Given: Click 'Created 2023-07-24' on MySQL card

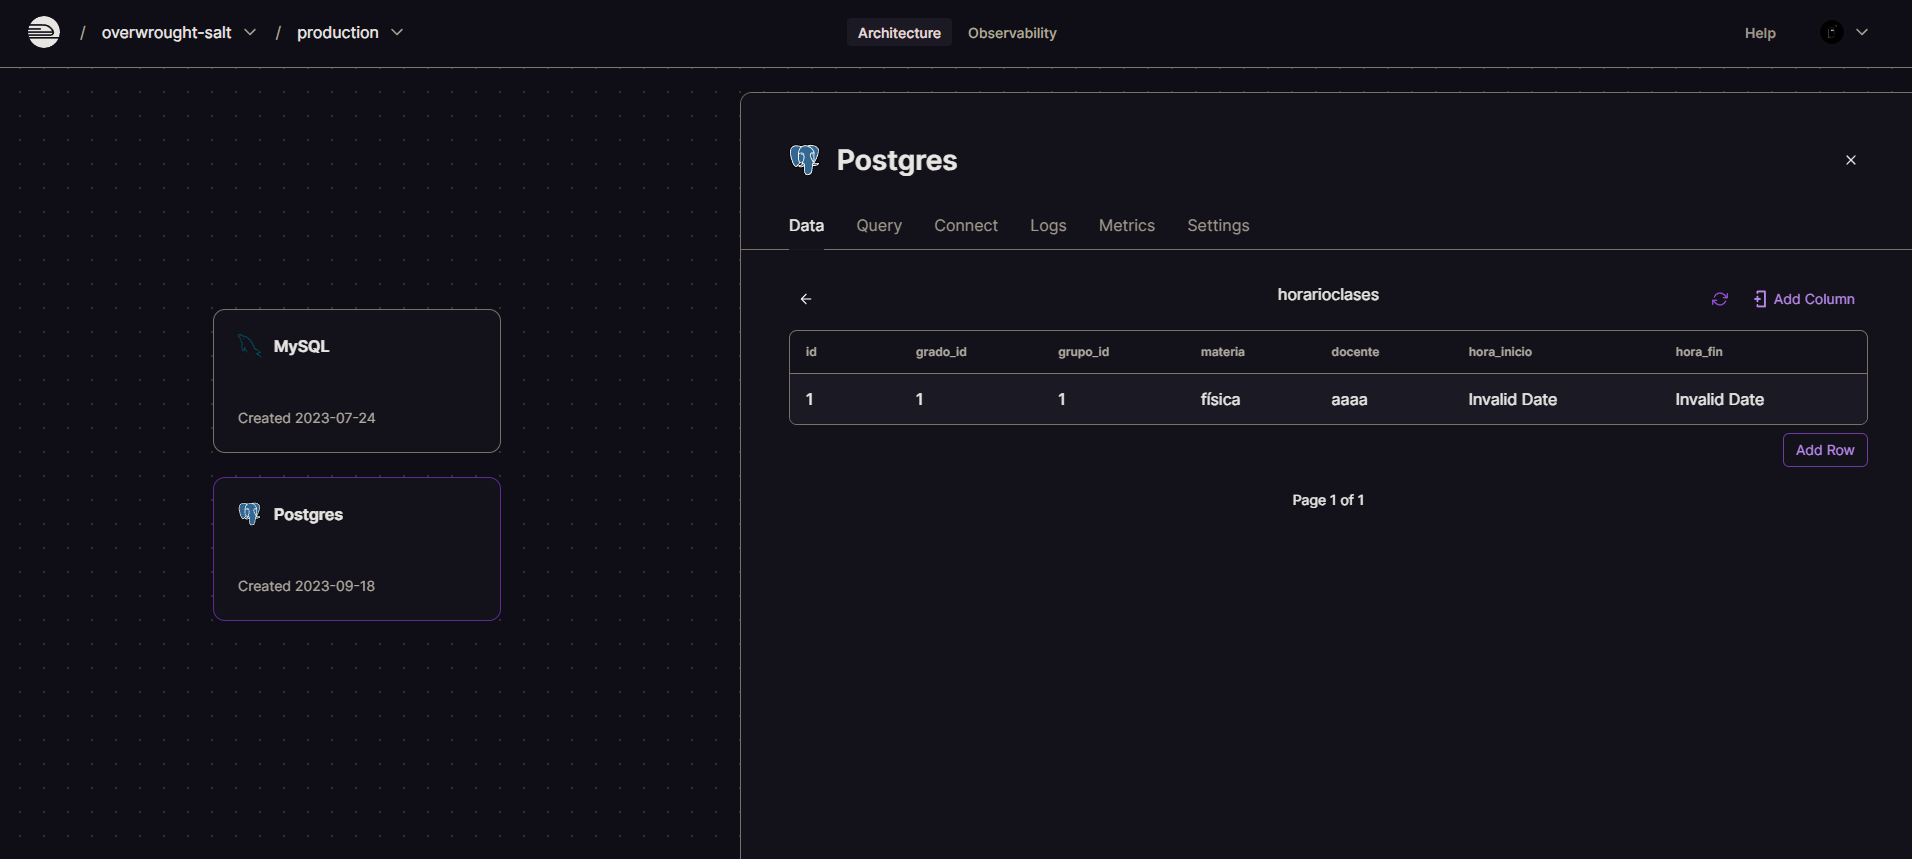Looking at the screenshot, I should coord(307,418).
